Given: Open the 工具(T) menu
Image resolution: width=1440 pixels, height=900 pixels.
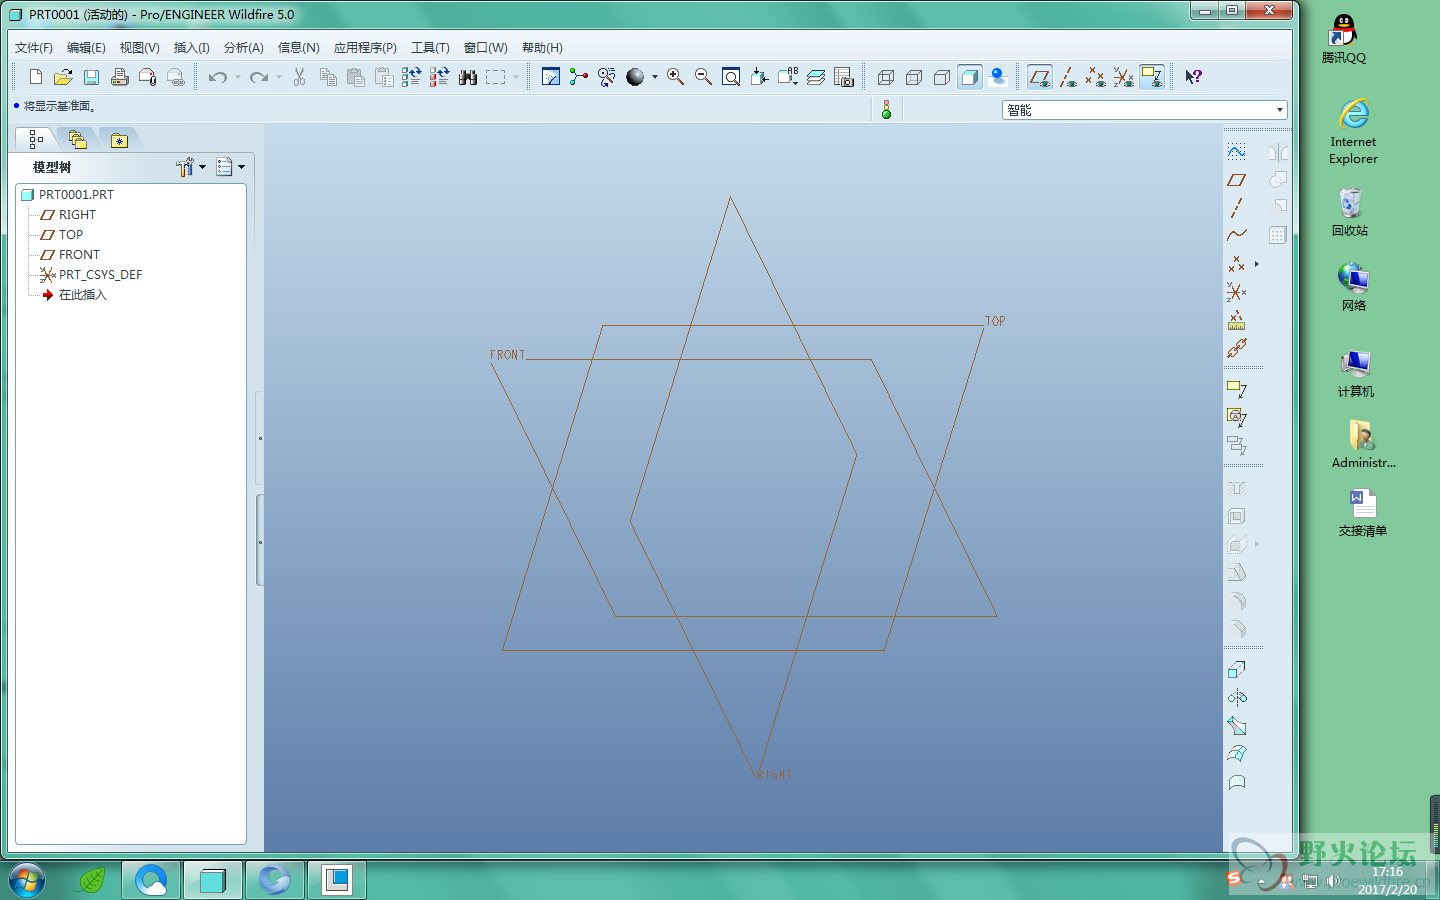Looking at the screenshot, I should point(430,47).
